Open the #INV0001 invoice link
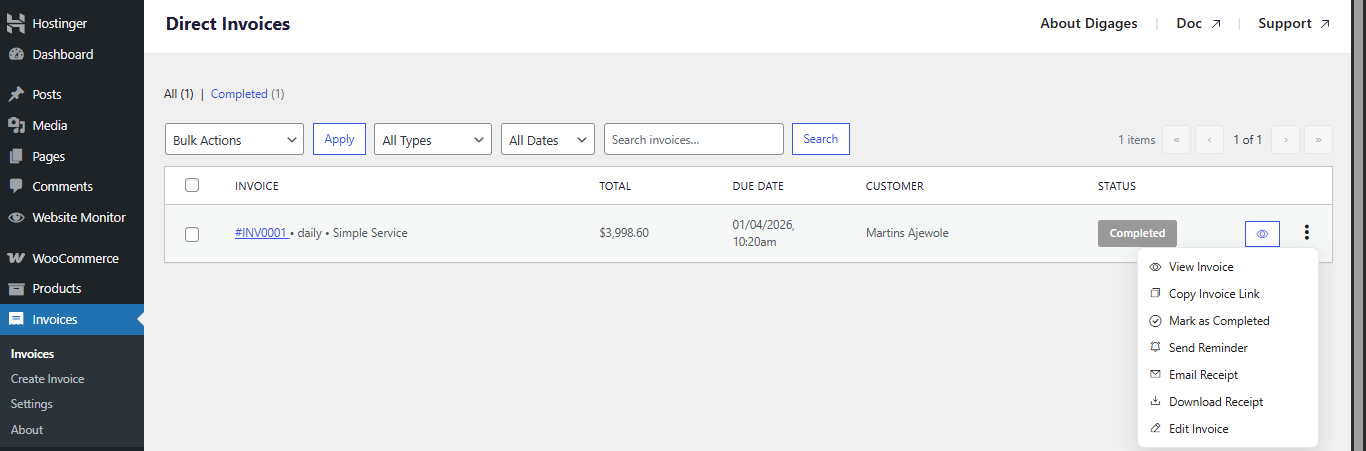 click(x=261, y=233)
